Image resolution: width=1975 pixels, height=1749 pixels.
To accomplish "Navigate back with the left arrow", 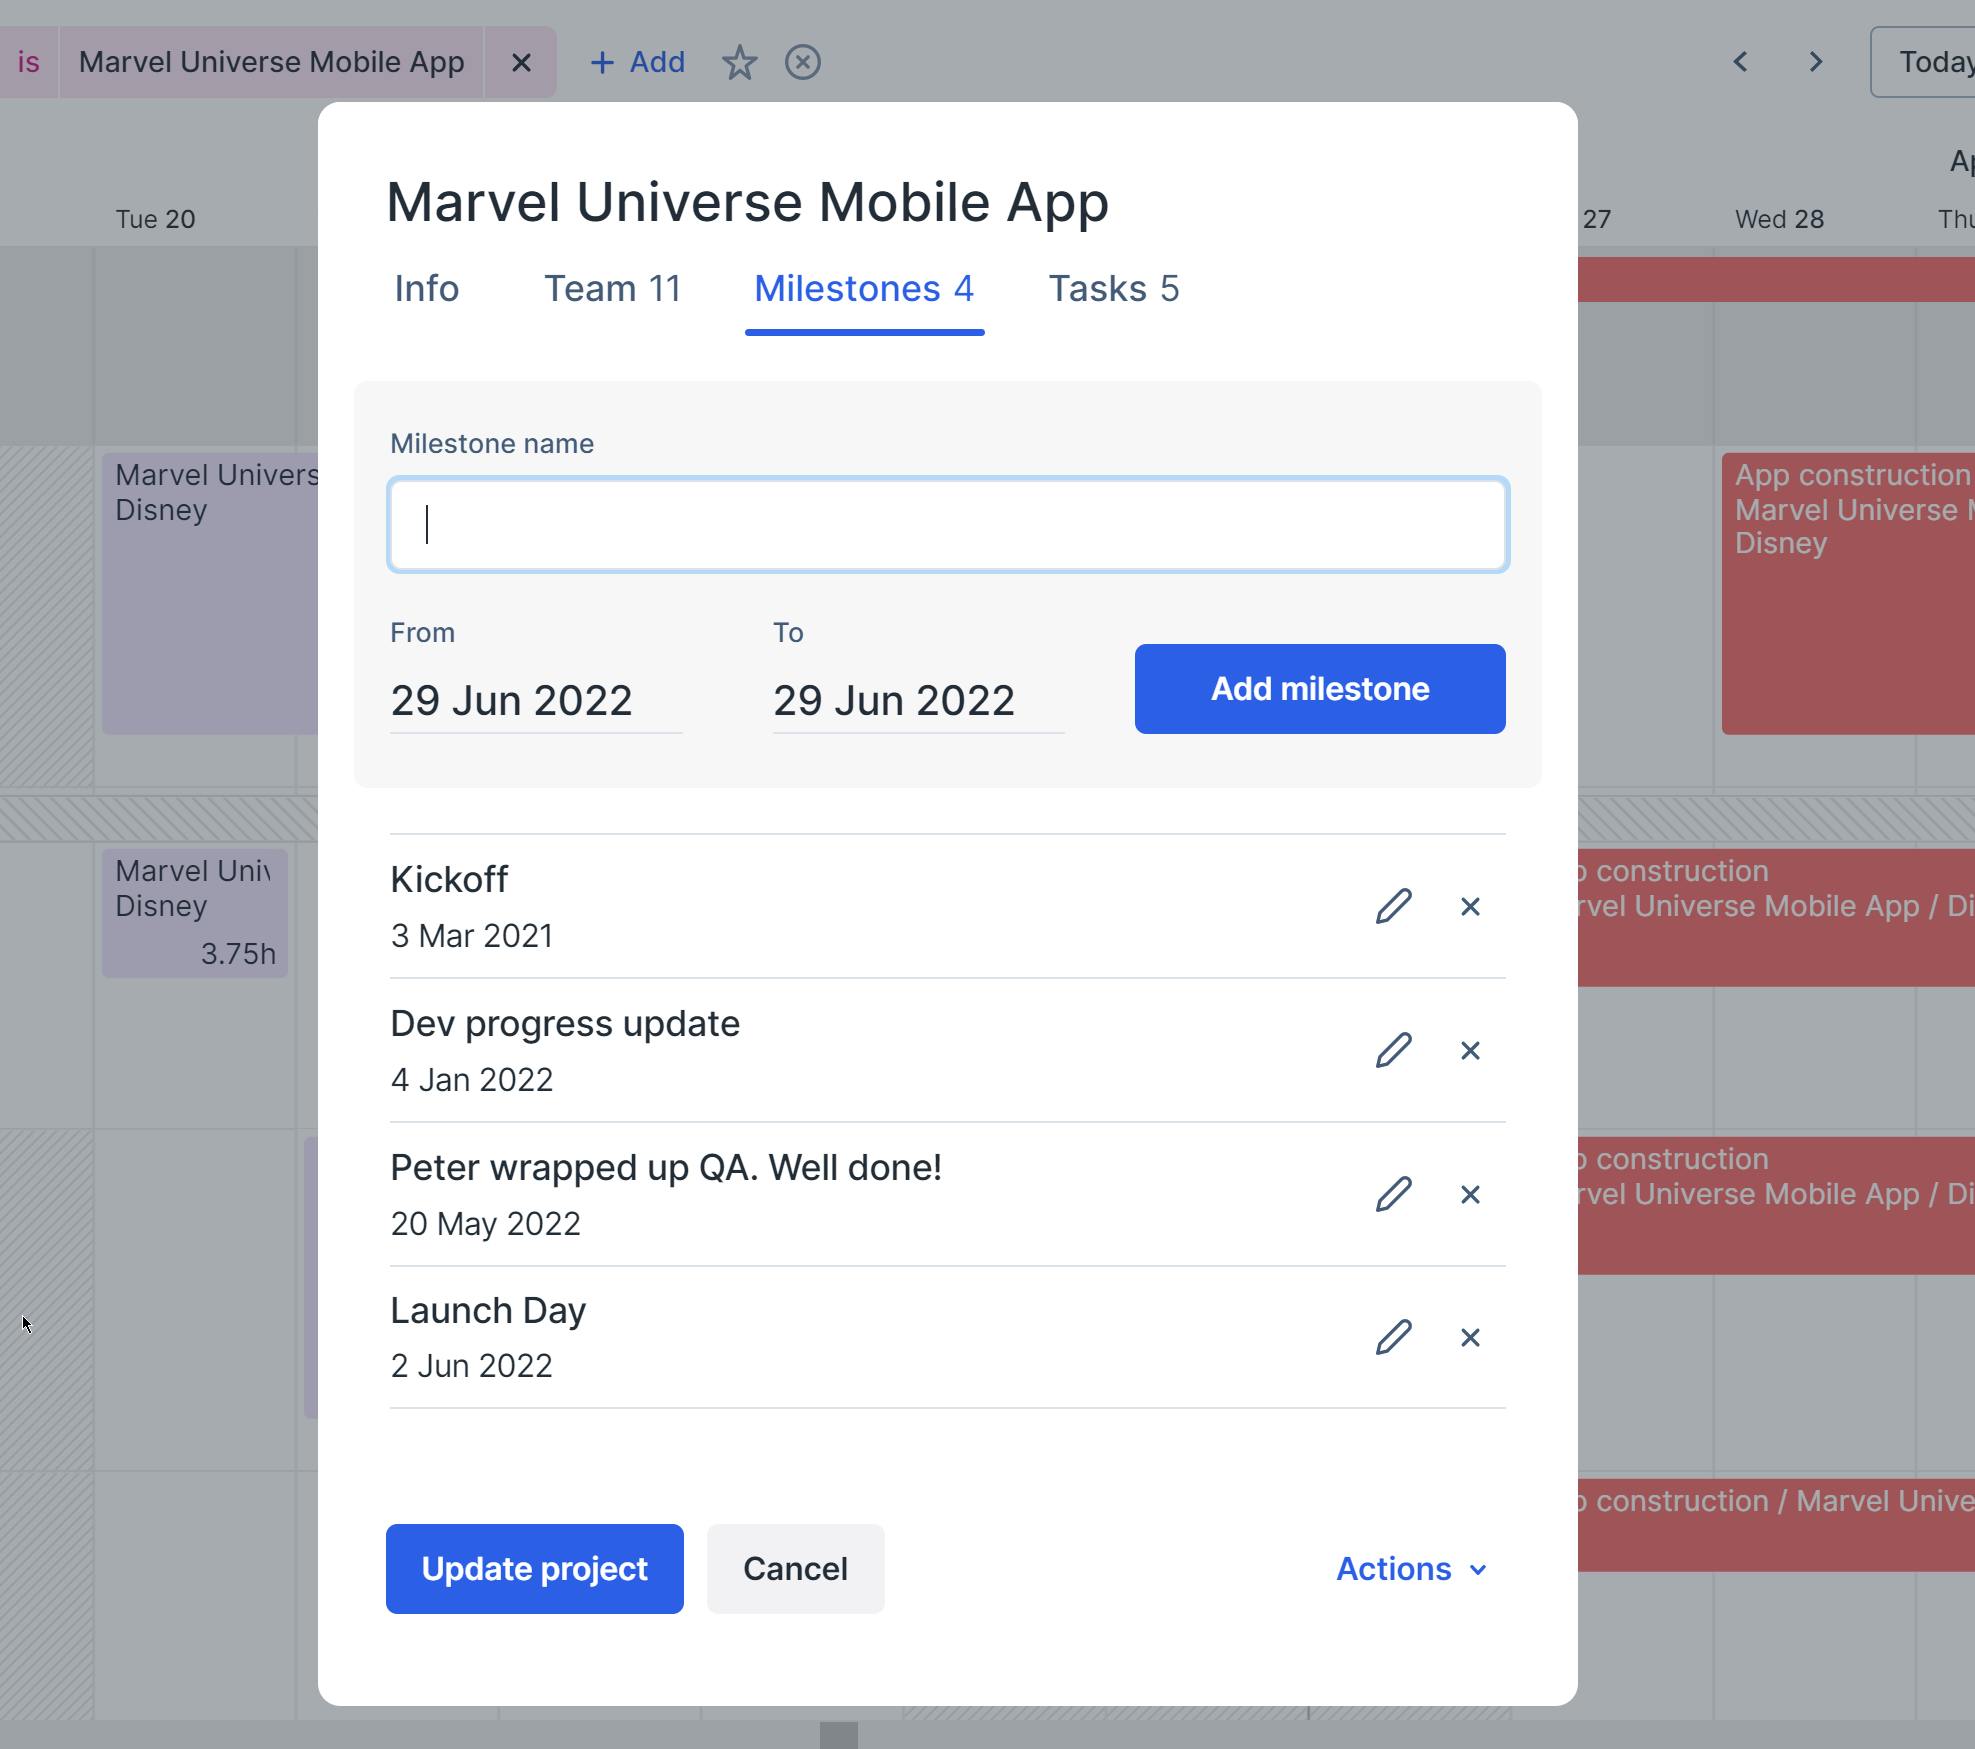I will pyautogui.click(x=1740, y=62).
